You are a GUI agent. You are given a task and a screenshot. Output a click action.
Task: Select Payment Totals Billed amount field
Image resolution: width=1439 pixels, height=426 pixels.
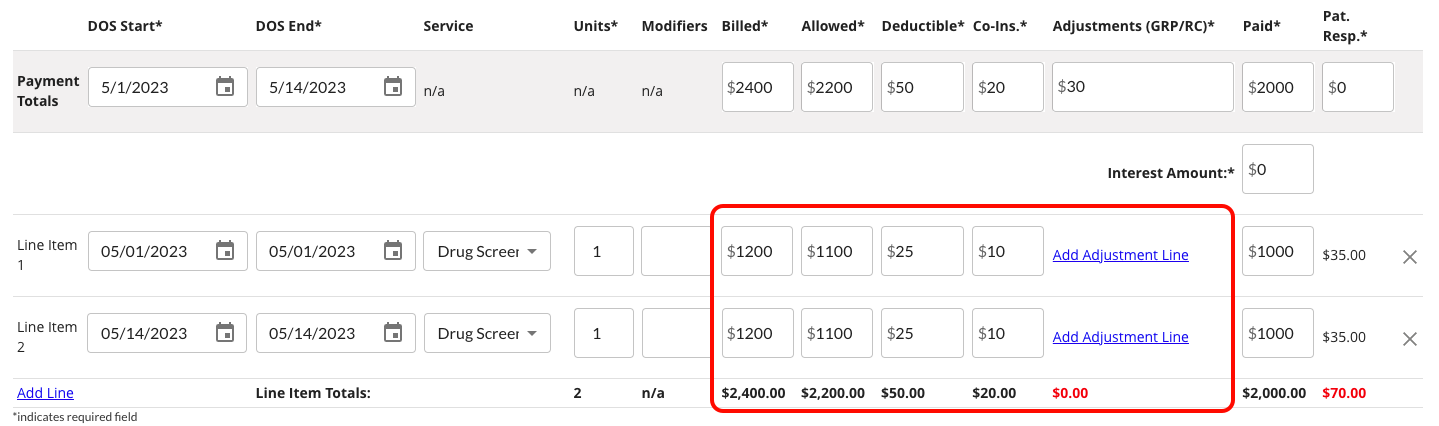click(x=757, y=87)
